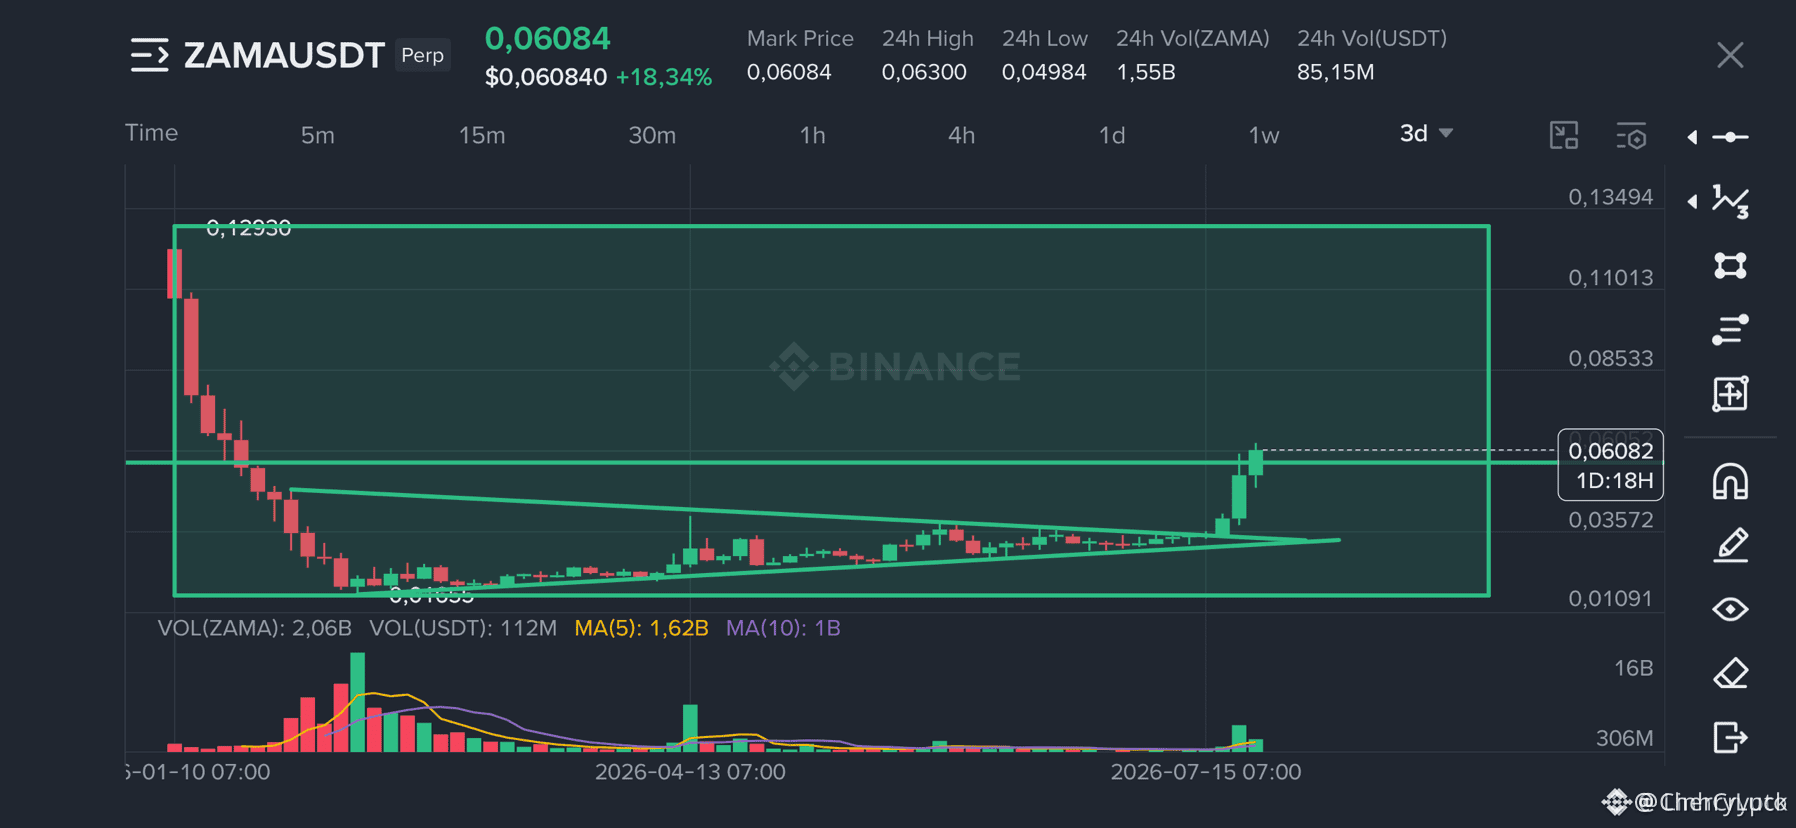The height and width of the screenshot is (828, 1796).
Task: Toggle the magnet snap mode
Action: point(1731,481)
